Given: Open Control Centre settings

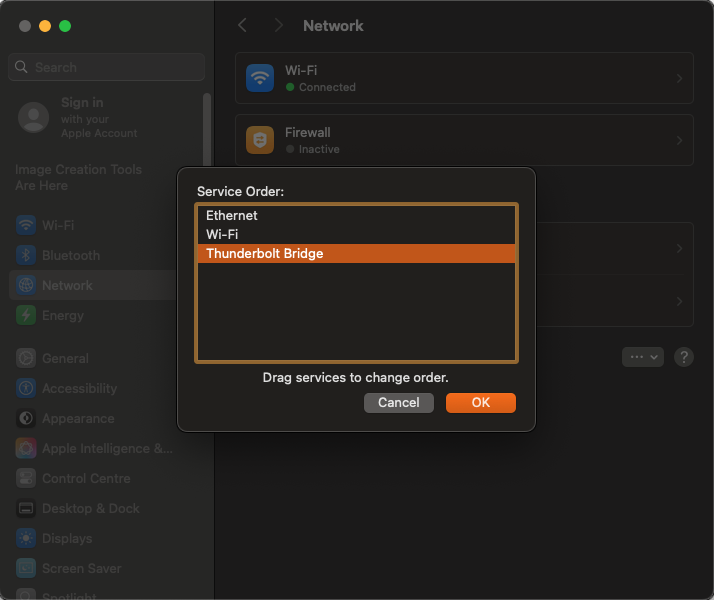Looking at the screenshot, I should (x=107, y=478).
